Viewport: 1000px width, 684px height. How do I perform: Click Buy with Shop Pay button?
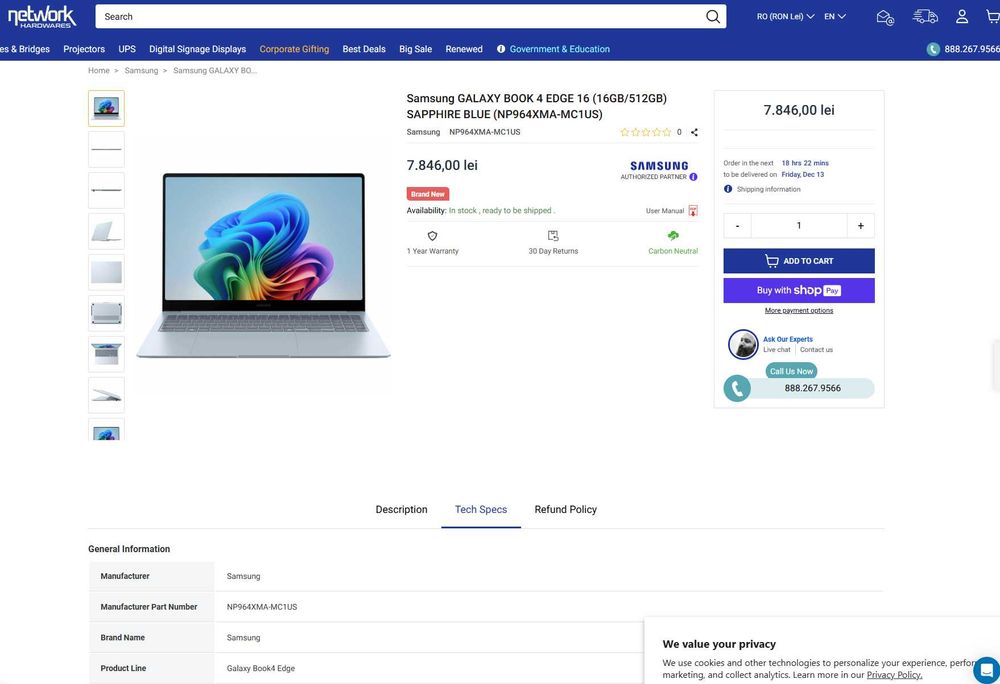tap(798, 290)
